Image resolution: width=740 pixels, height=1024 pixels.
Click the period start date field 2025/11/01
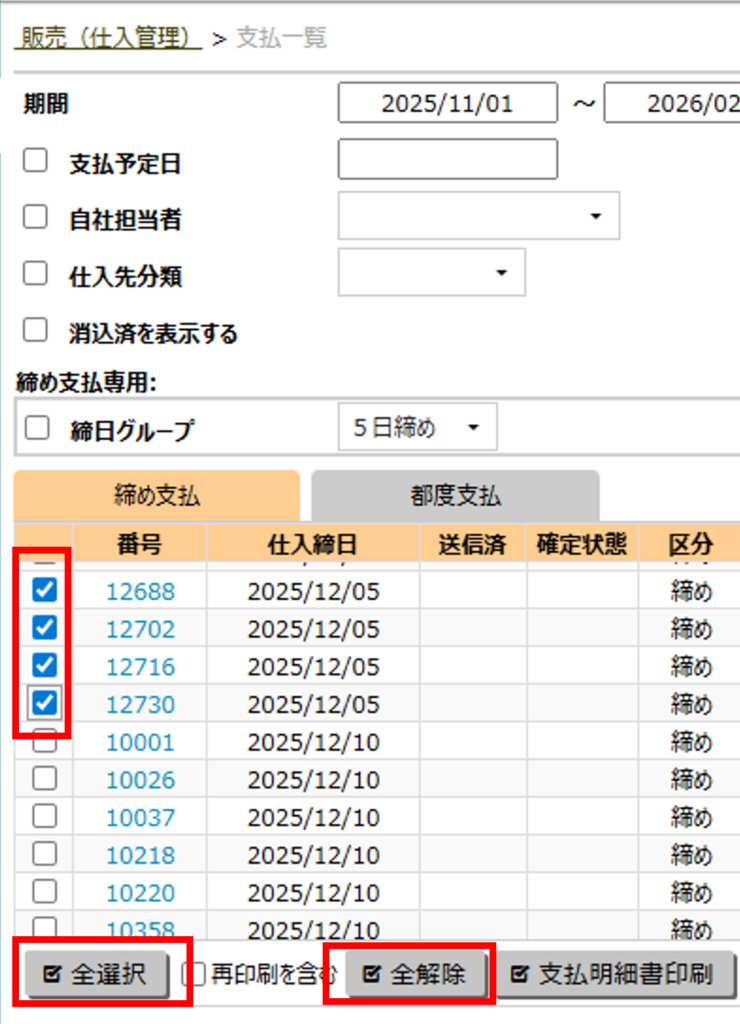click(x=447, y=103)
